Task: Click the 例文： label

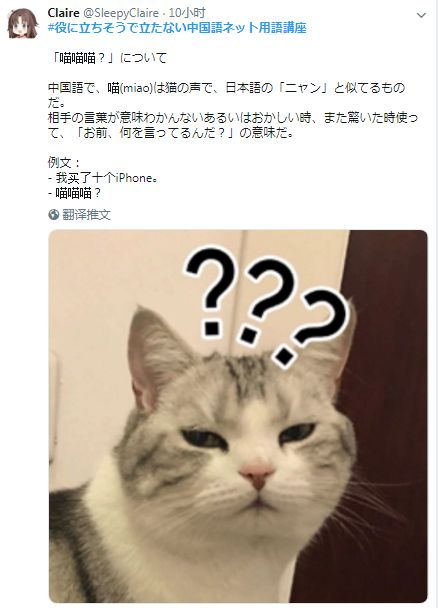Action: (x=64, y=162)
